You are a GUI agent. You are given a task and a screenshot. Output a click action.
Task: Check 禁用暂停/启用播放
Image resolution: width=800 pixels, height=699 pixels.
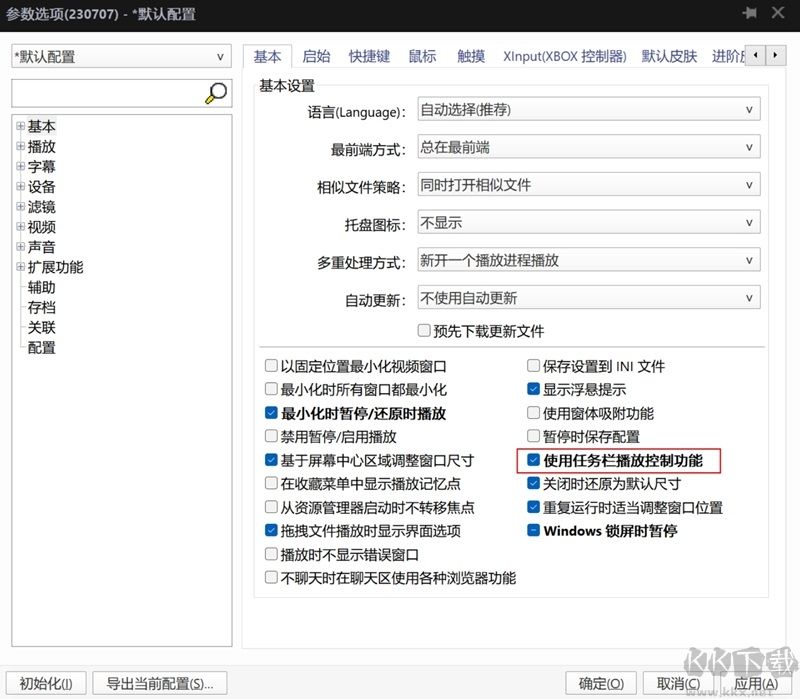coord(271,436)
